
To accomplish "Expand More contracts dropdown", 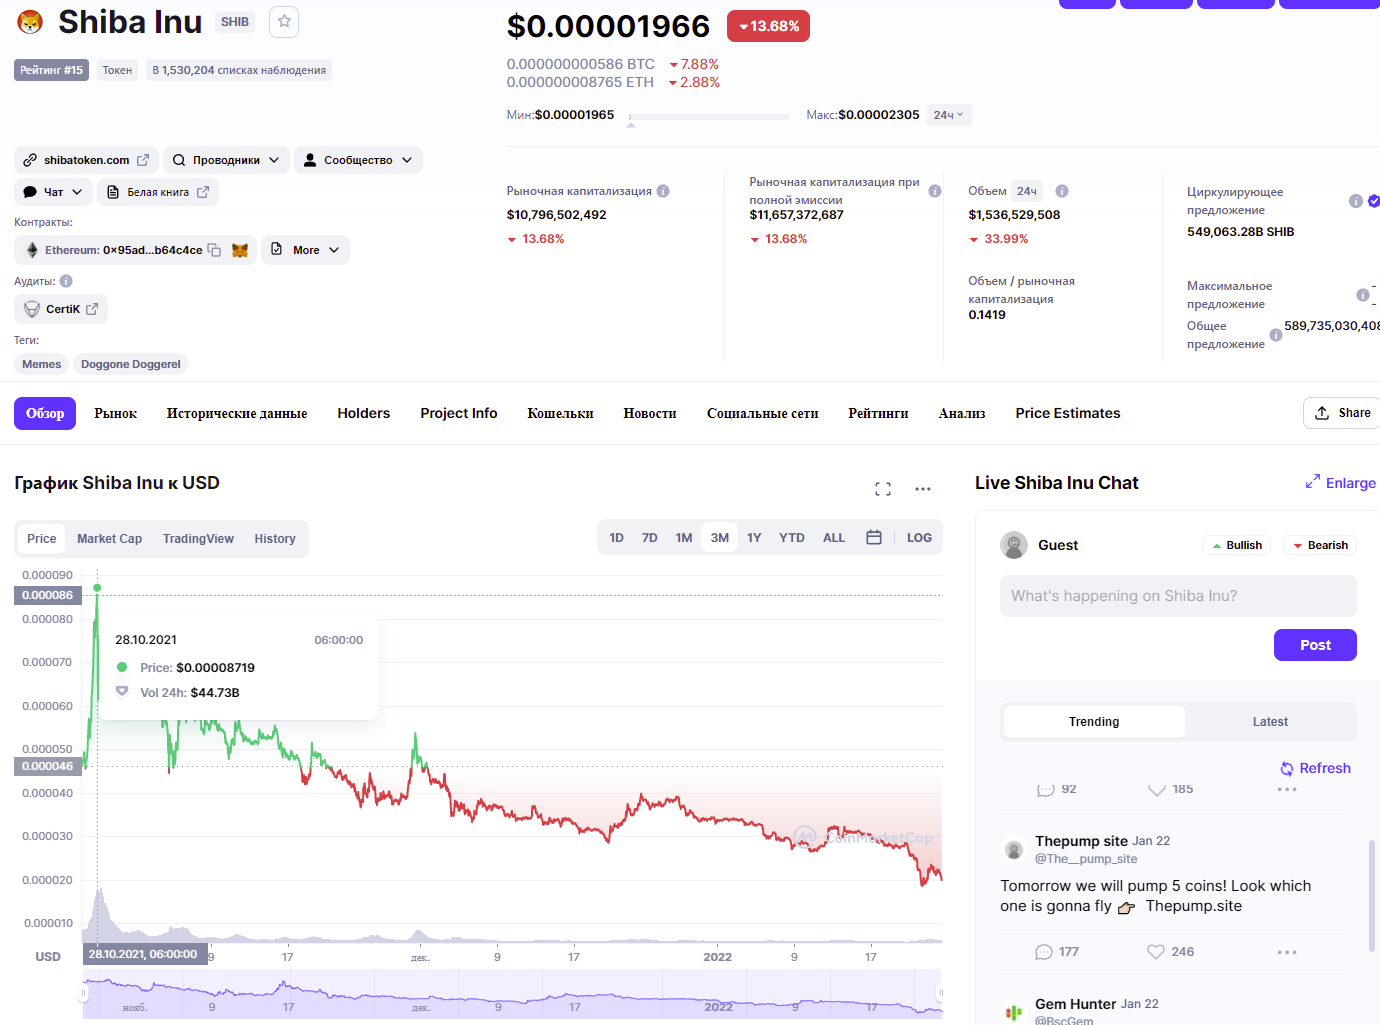I will [x=306, y=250].
